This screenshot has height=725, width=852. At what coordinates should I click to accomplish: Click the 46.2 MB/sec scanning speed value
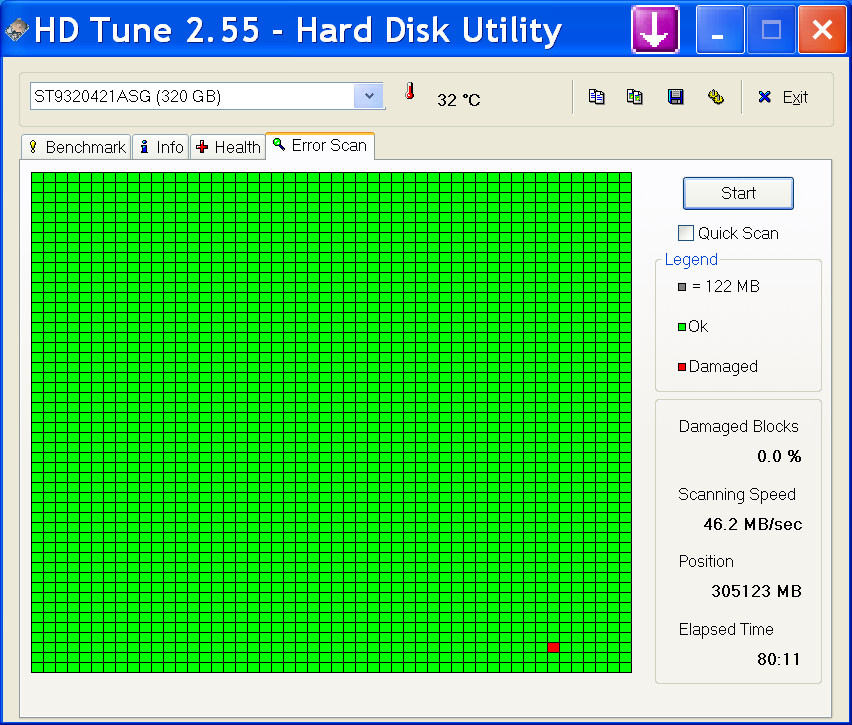[x=753, y=524]
